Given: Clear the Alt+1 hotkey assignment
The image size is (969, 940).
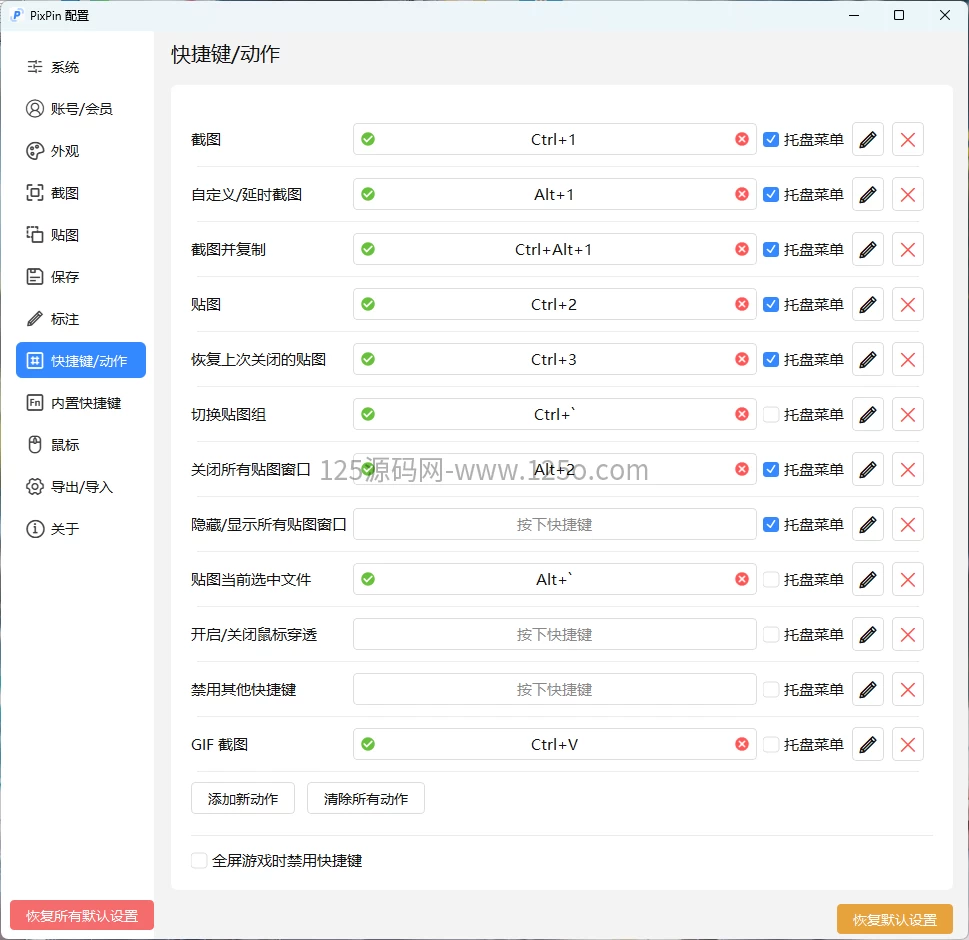Looking at the screenshot, I should 741,194.
